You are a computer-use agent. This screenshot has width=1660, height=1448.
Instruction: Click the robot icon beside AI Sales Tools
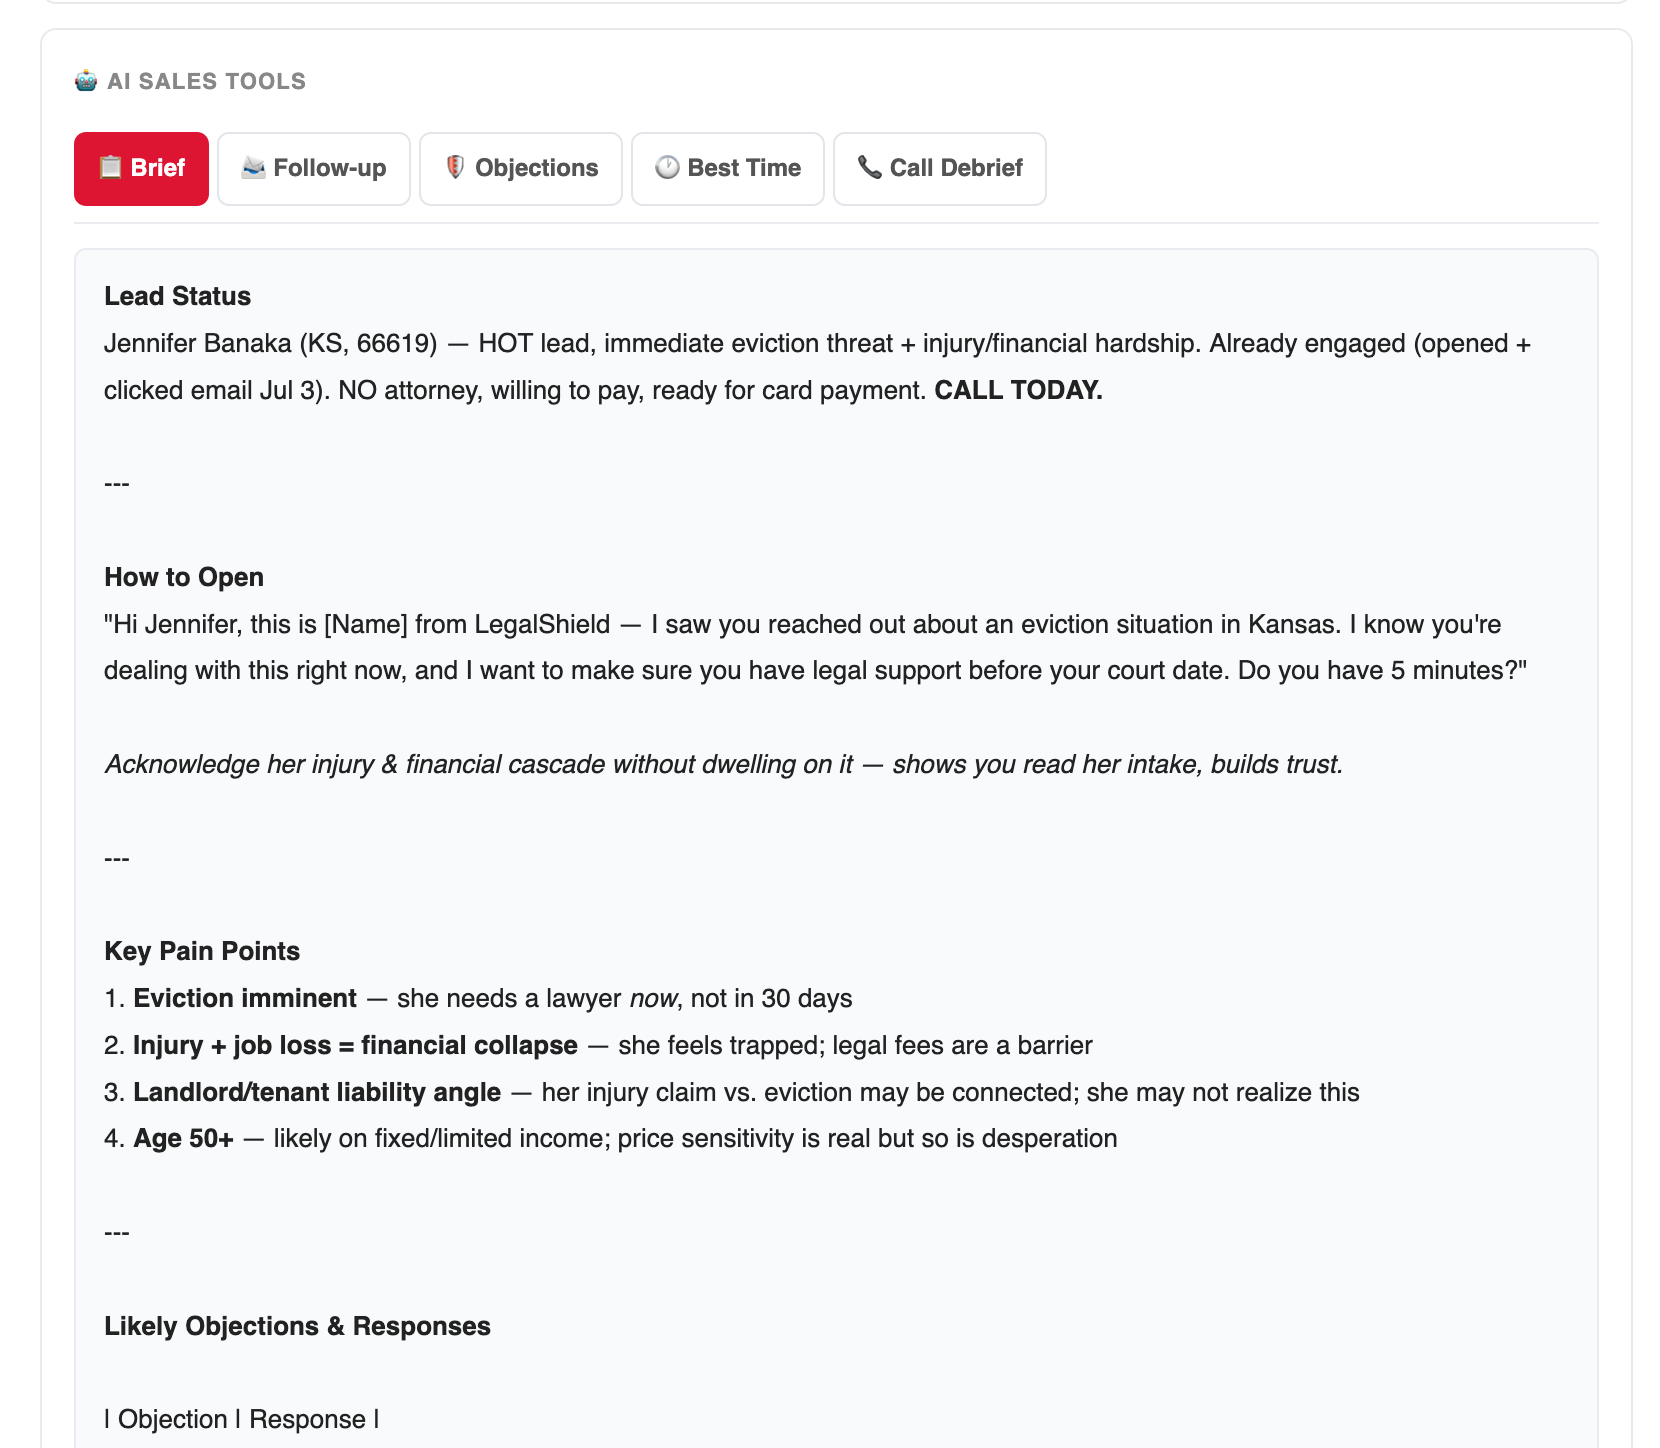pyautogui.click(x=86, y=81)
